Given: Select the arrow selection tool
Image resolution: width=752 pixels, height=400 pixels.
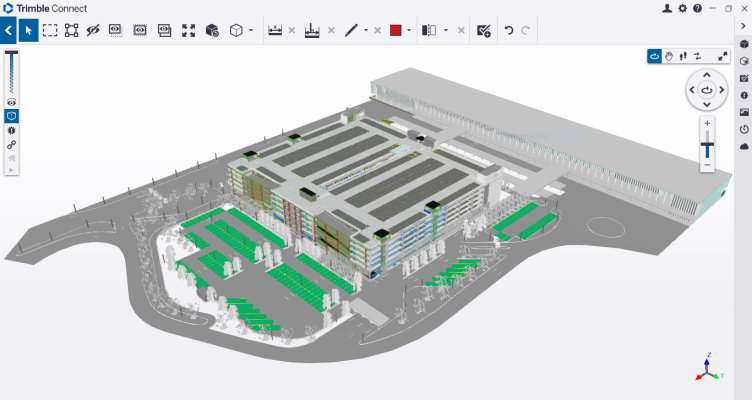Looking at the screenshot, I should 28,31.
